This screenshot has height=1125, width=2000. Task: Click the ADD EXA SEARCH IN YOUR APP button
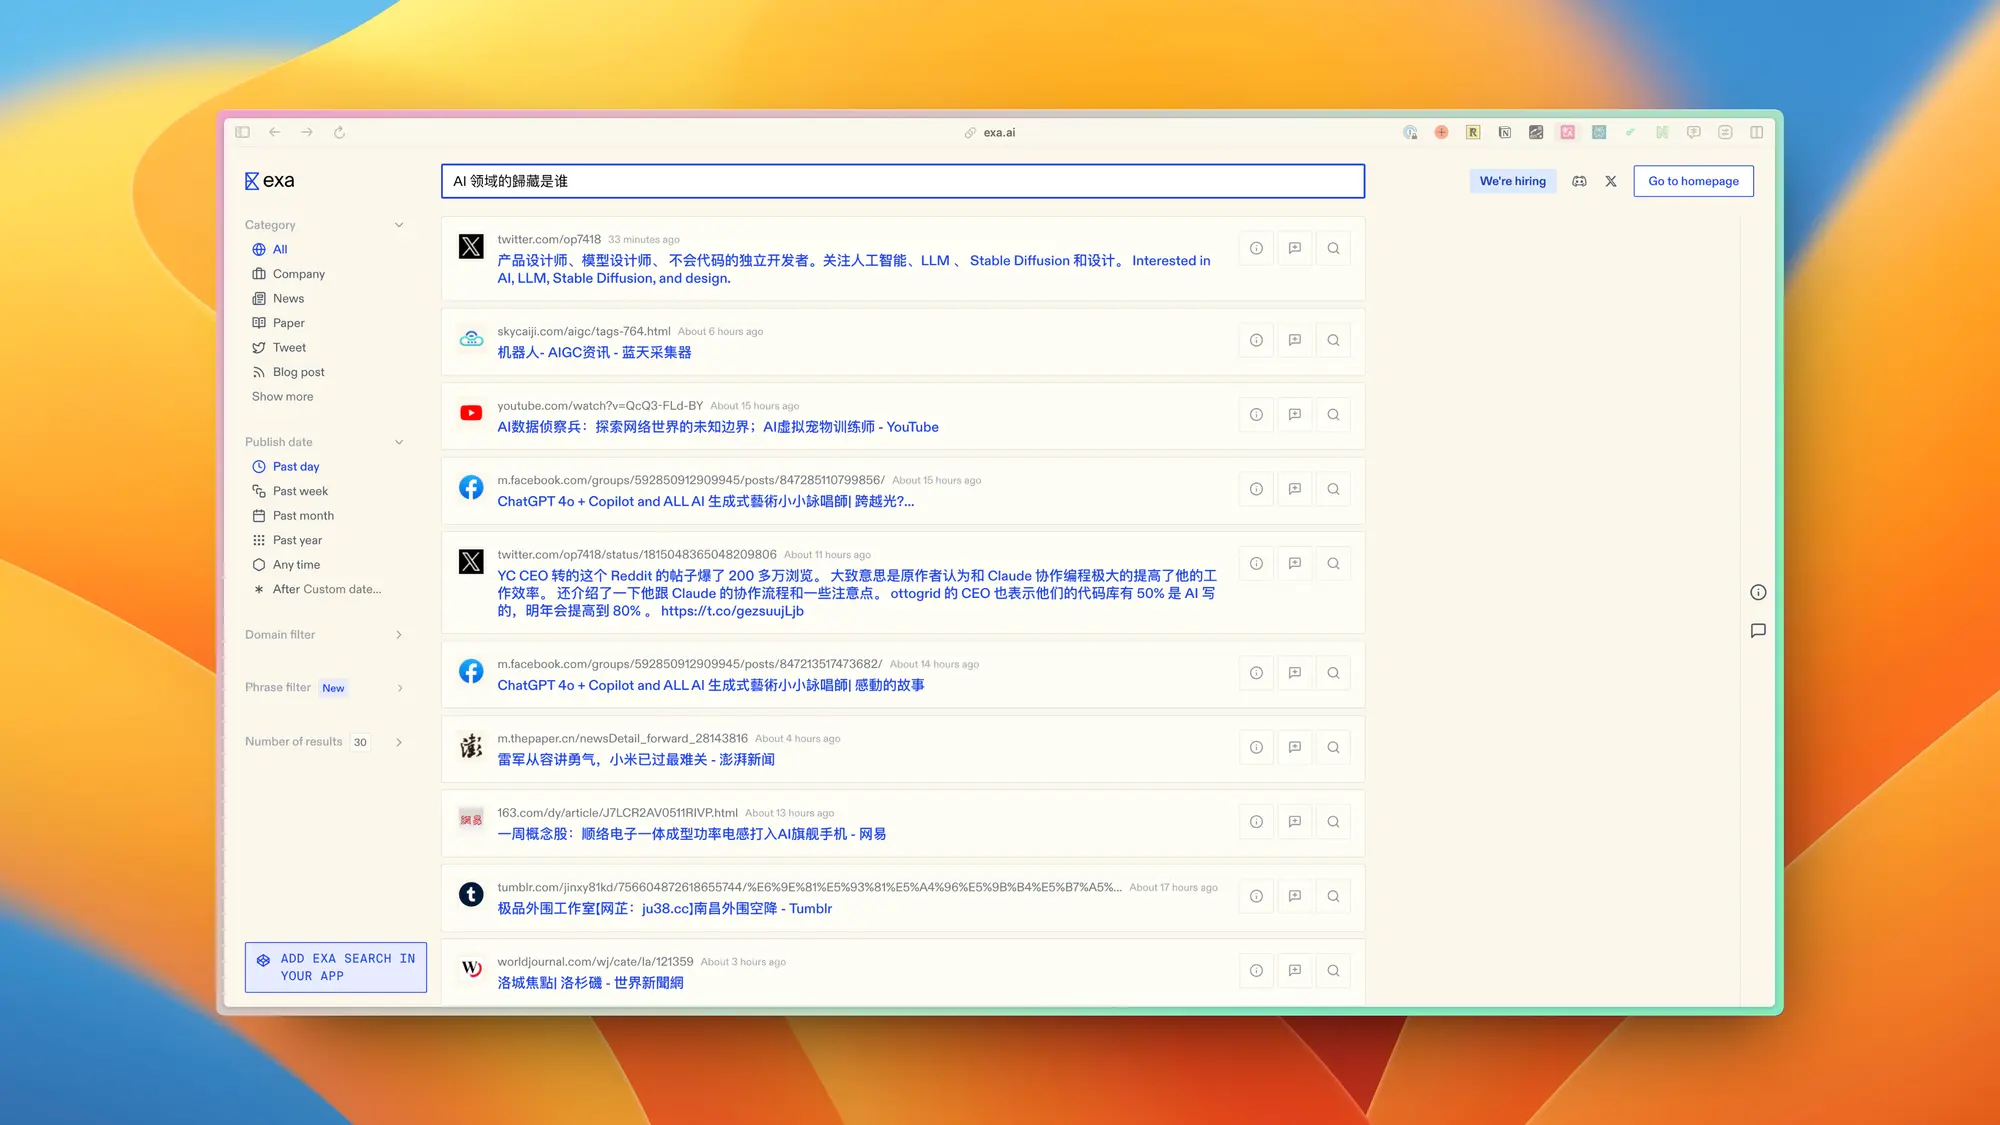(x=335, y=967)
